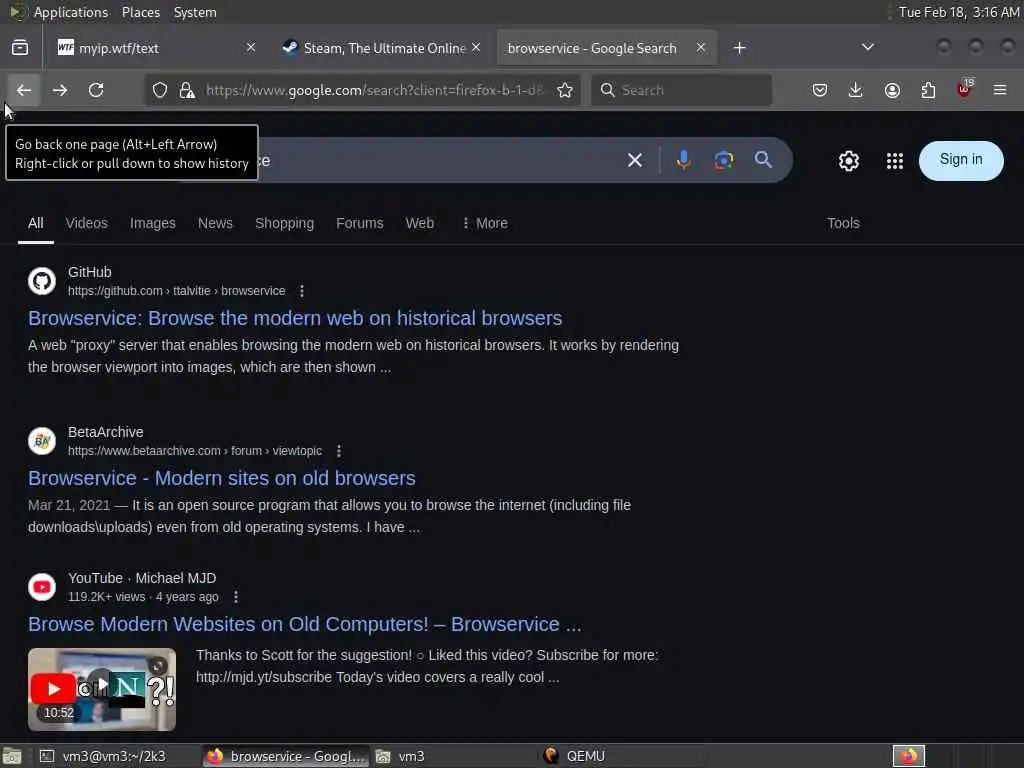Switch to the Steam tab
The width and height of the screenshot is (1024, 768).
tap(382, 48)
